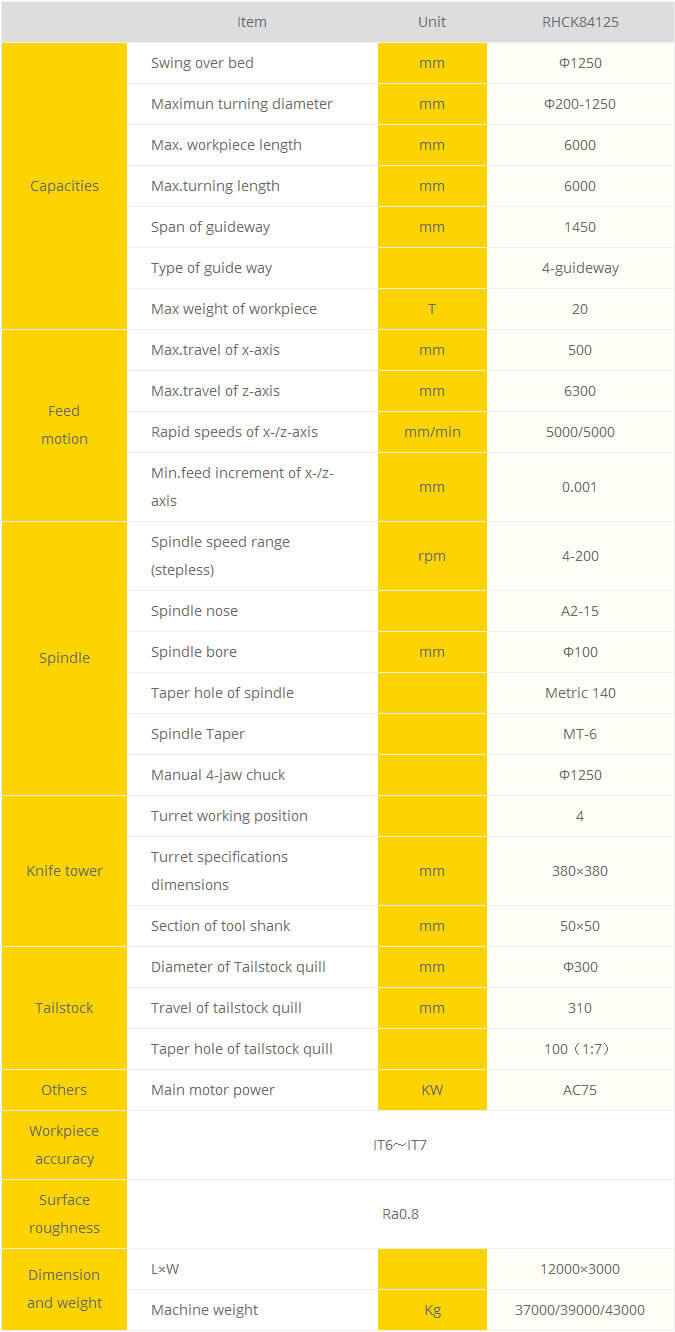Click the AC75 main motor power value

click(580, 1090)
